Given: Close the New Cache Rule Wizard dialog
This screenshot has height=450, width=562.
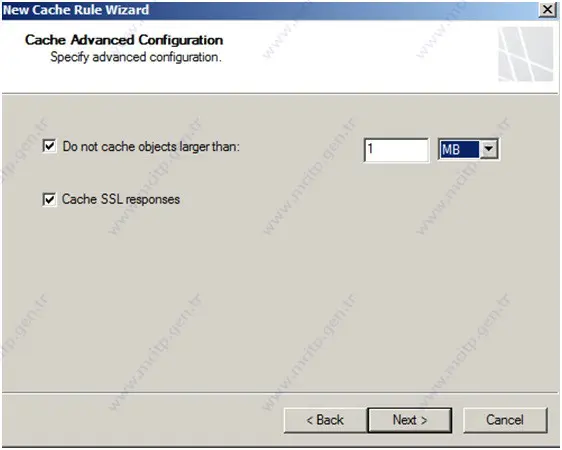Looking at the screenshot, I should pyautogui.click(x=547, y=10).
